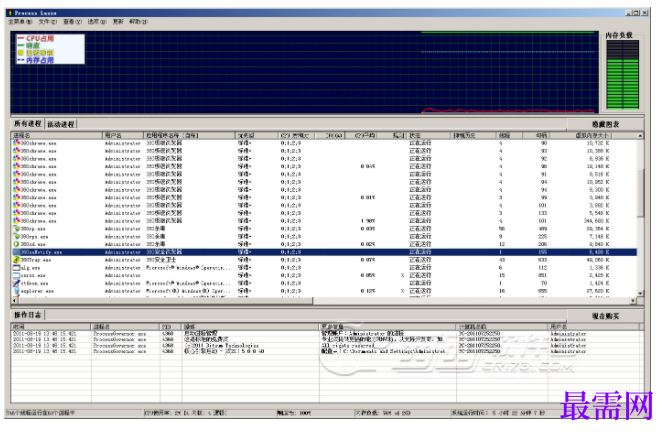
Task: Open the 主菜单 menu
Action: tap(20, 21)
